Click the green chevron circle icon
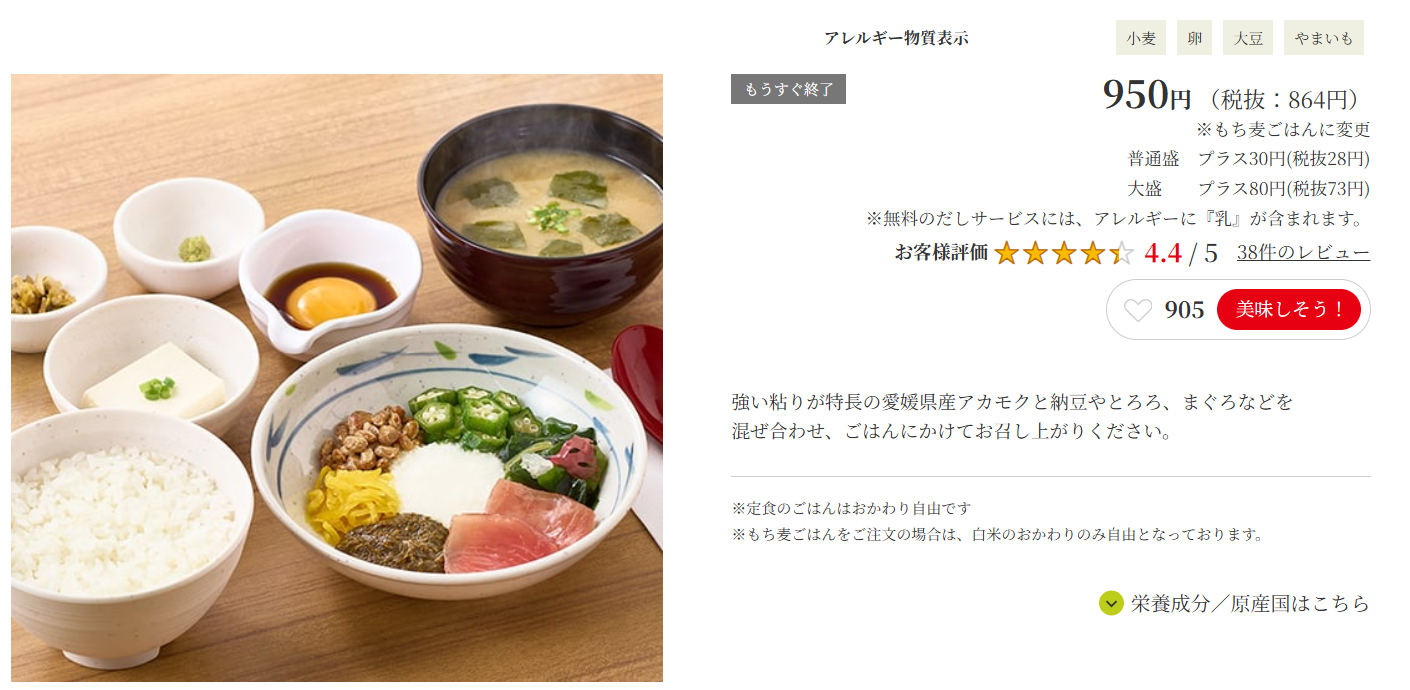The height and width of the screenshot is (690, 1410). pos(1111,603)
